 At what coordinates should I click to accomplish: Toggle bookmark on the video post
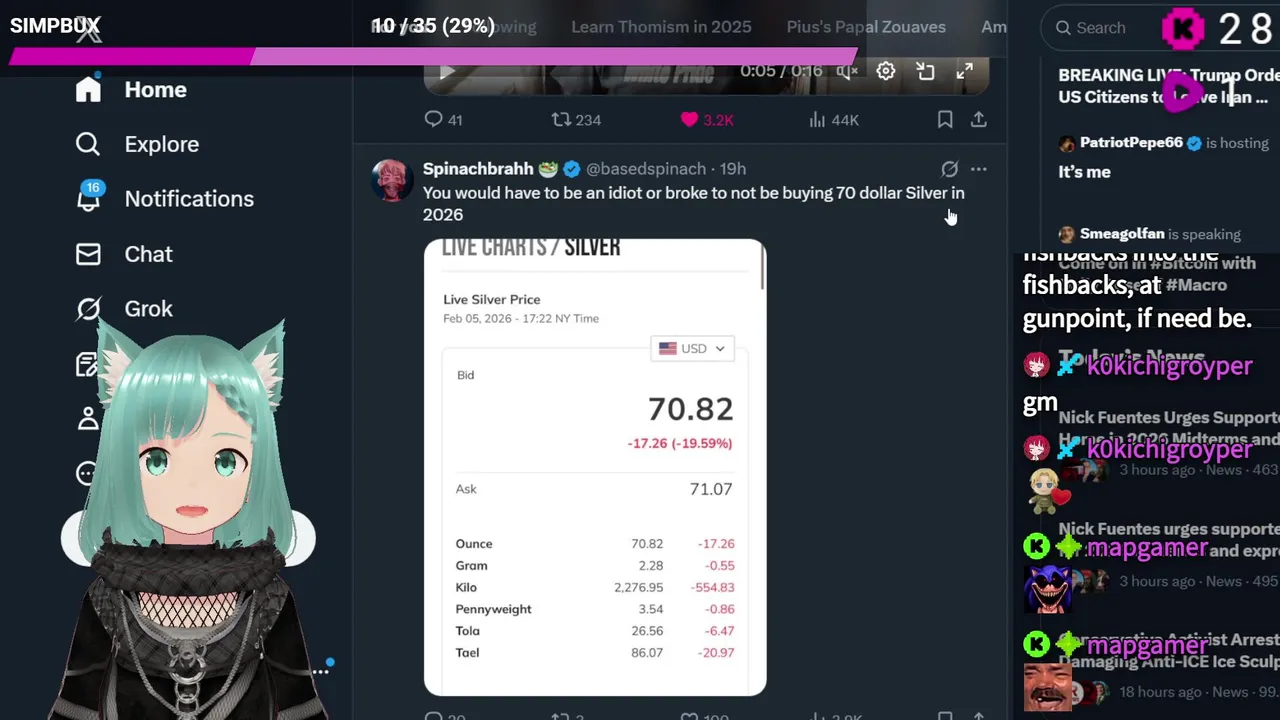point(944,120)
